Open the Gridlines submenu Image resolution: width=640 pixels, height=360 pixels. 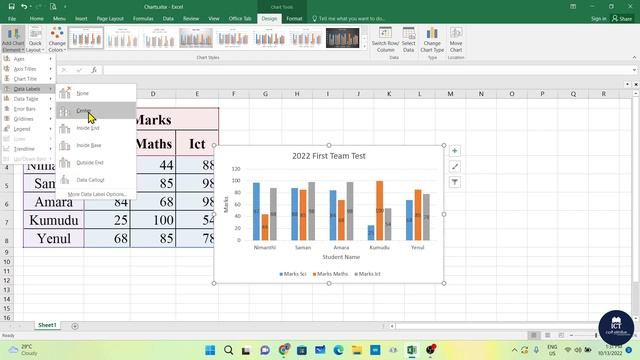pyautogui.click(x=28, y=119)
